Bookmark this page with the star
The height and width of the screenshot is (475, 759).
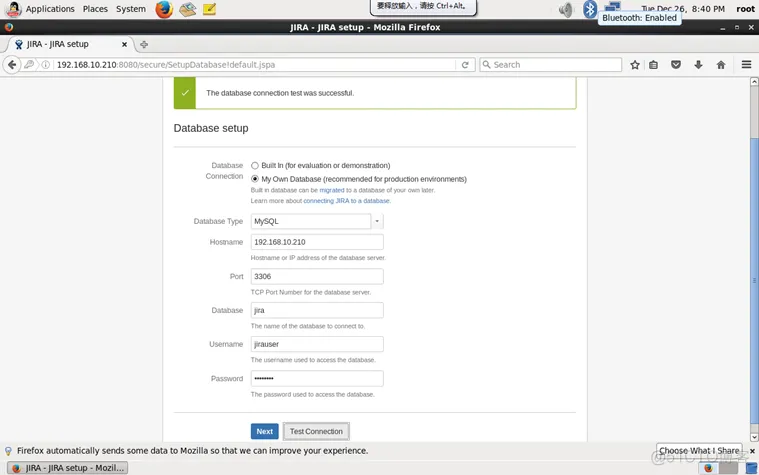point(635,64)
